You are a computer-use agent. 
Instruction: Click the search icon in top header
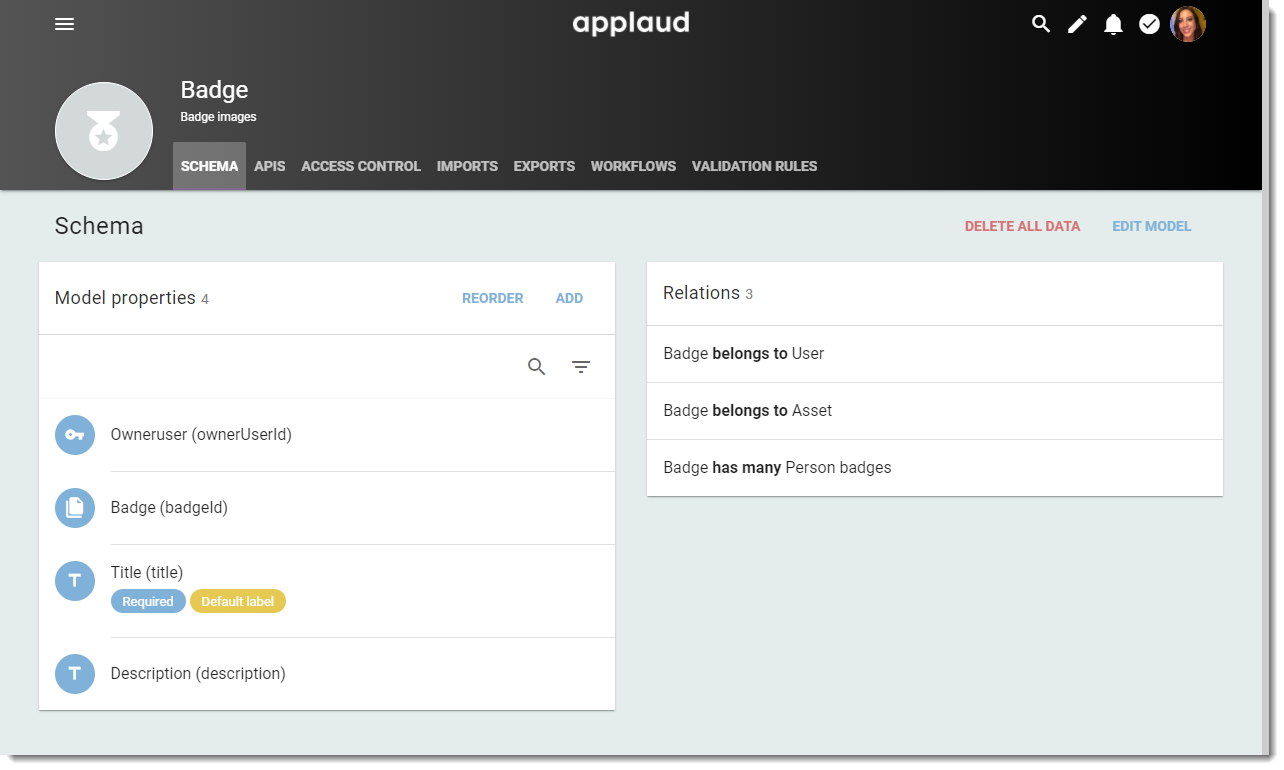[x=1041, y=24]
